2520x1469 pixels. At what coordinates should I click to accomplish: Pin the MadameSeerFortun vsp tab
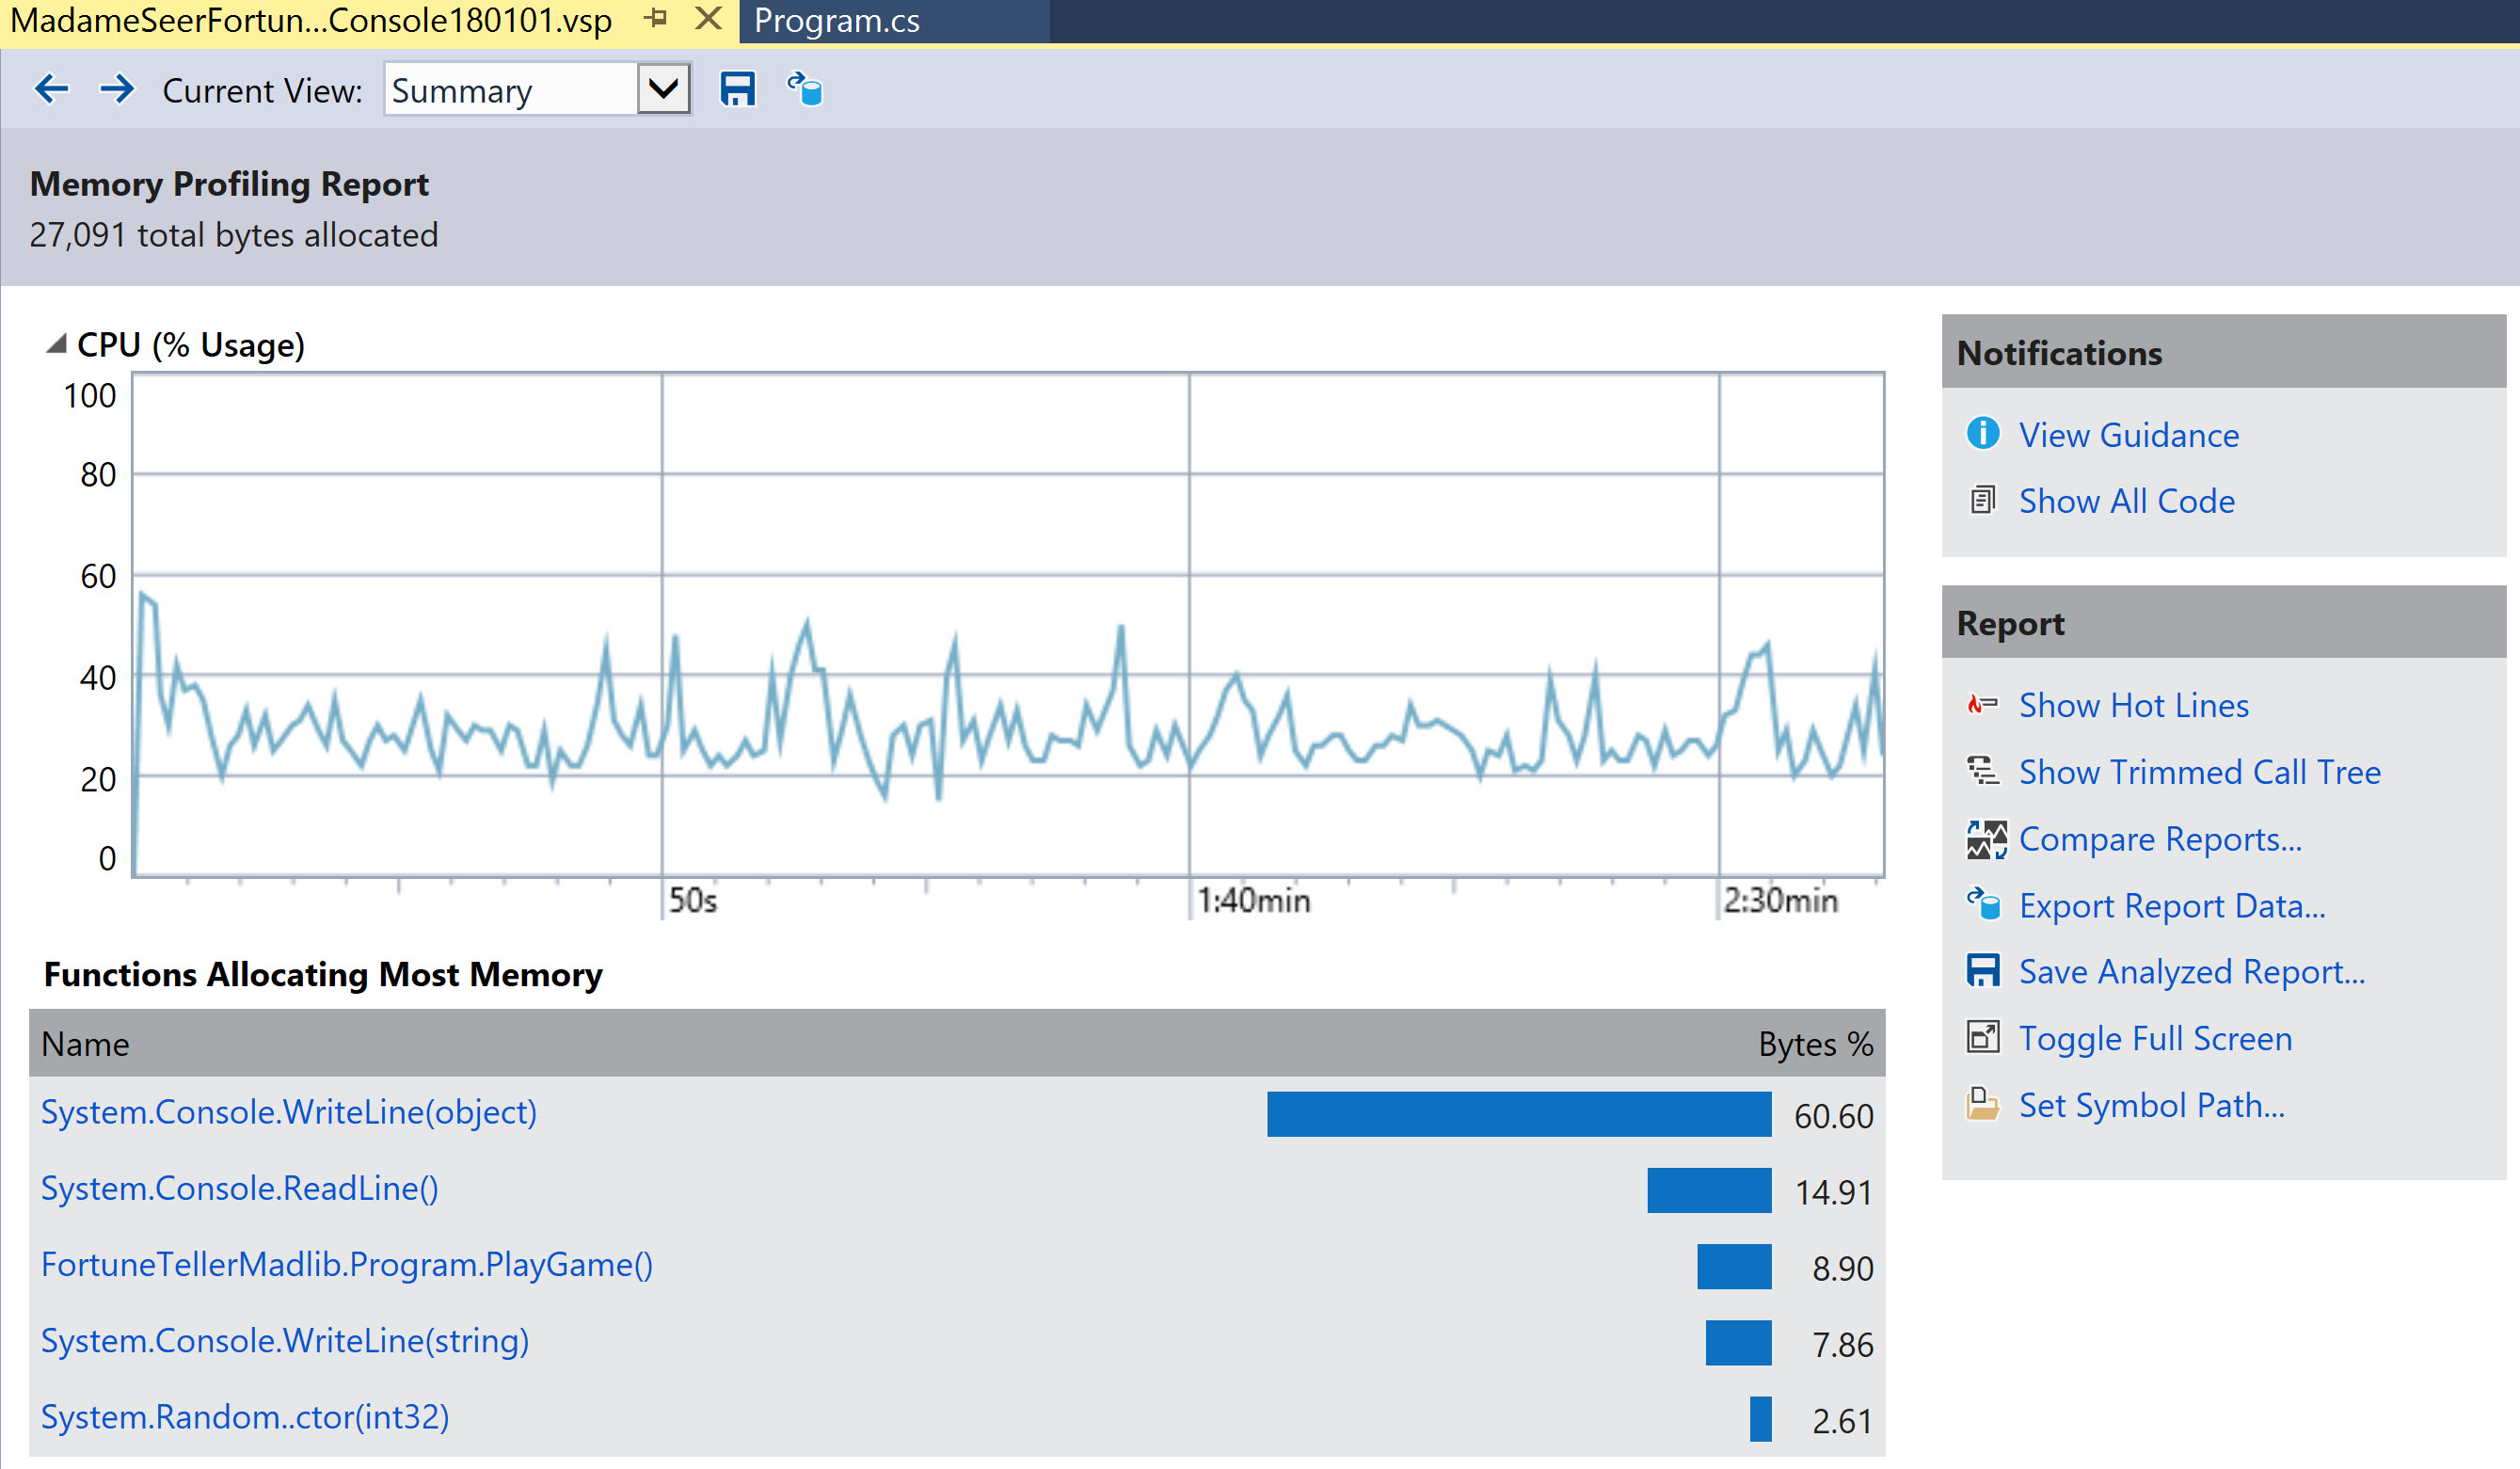[x=656, y=18]
